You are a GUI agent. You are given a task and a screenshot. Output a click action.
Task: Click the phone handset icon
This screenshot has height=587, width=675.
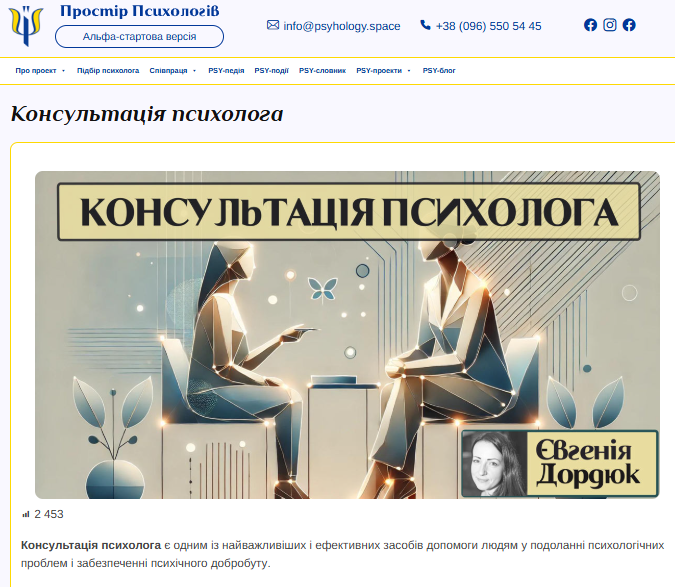tap(425, 25)
